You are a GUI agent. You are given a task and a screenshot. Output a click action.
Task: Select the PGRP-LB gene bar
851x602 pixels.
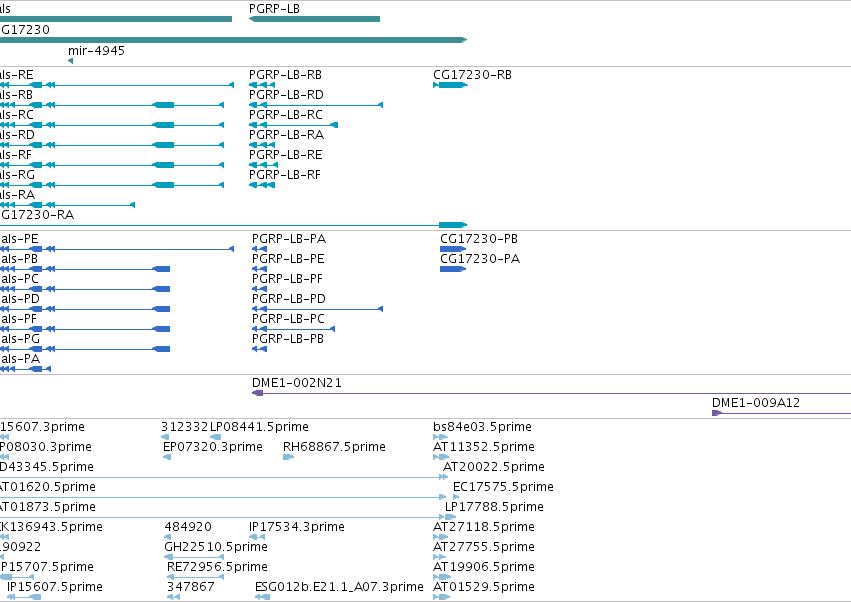click(x=314, y=19)
